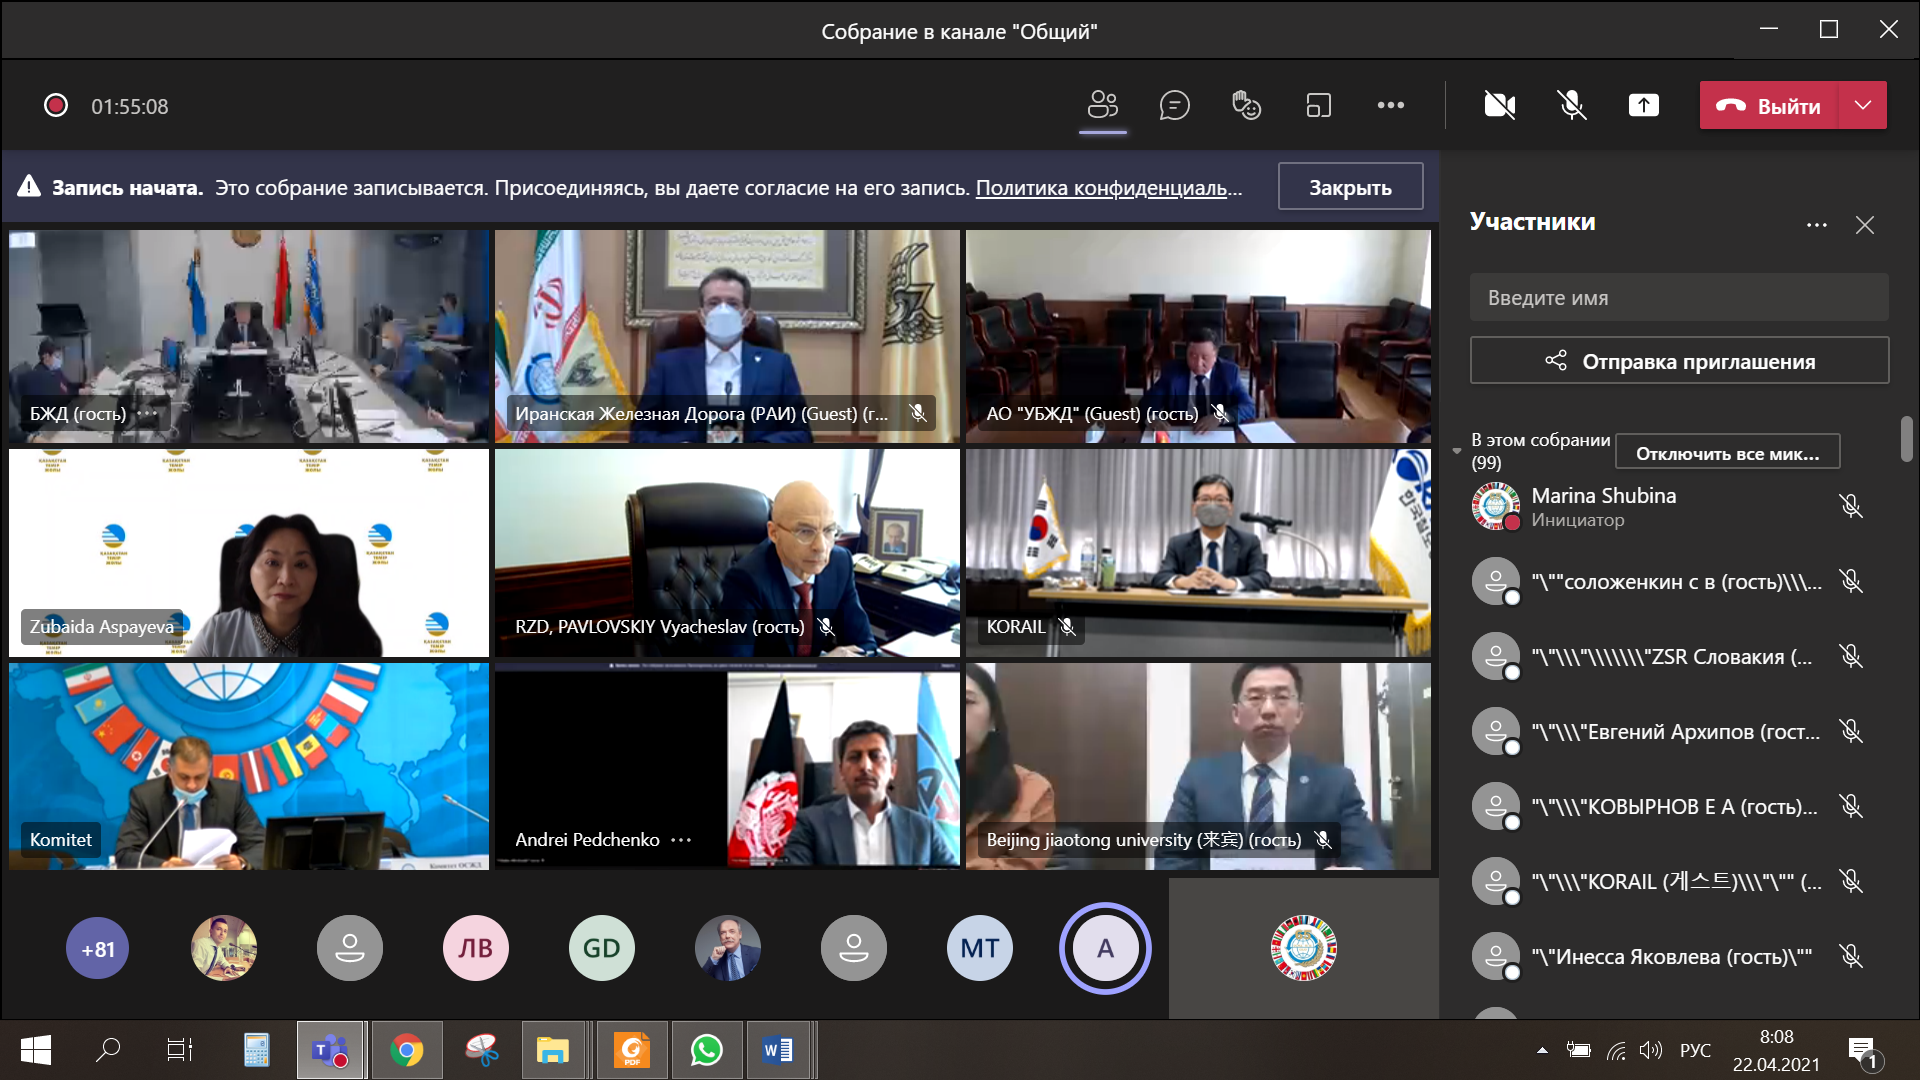This screenshot has height=1080, width=1920.
Task: Open the Политика конфиденциальности link
Action: pos(1108,187)
